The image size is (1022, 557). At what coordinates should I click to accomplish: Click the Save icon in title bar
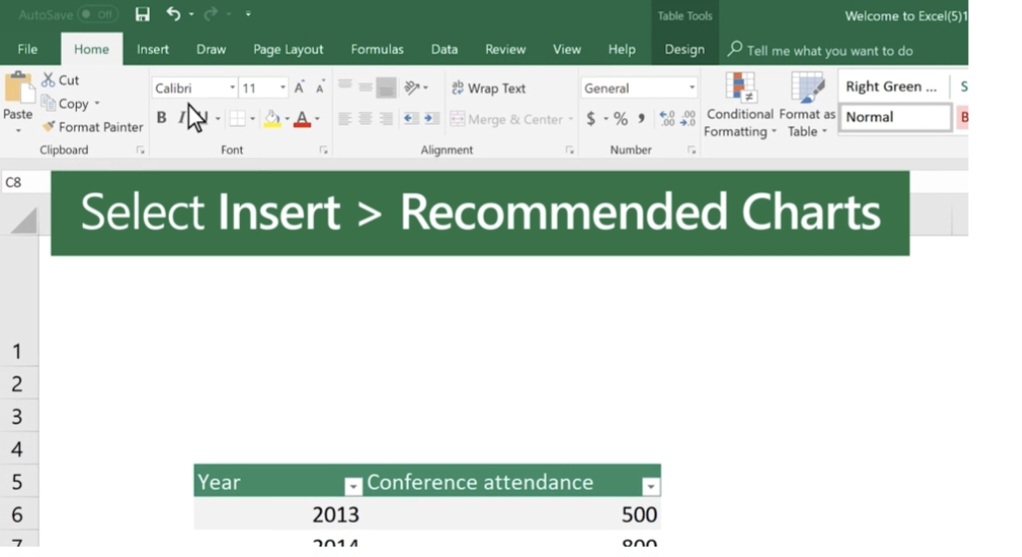142,14
